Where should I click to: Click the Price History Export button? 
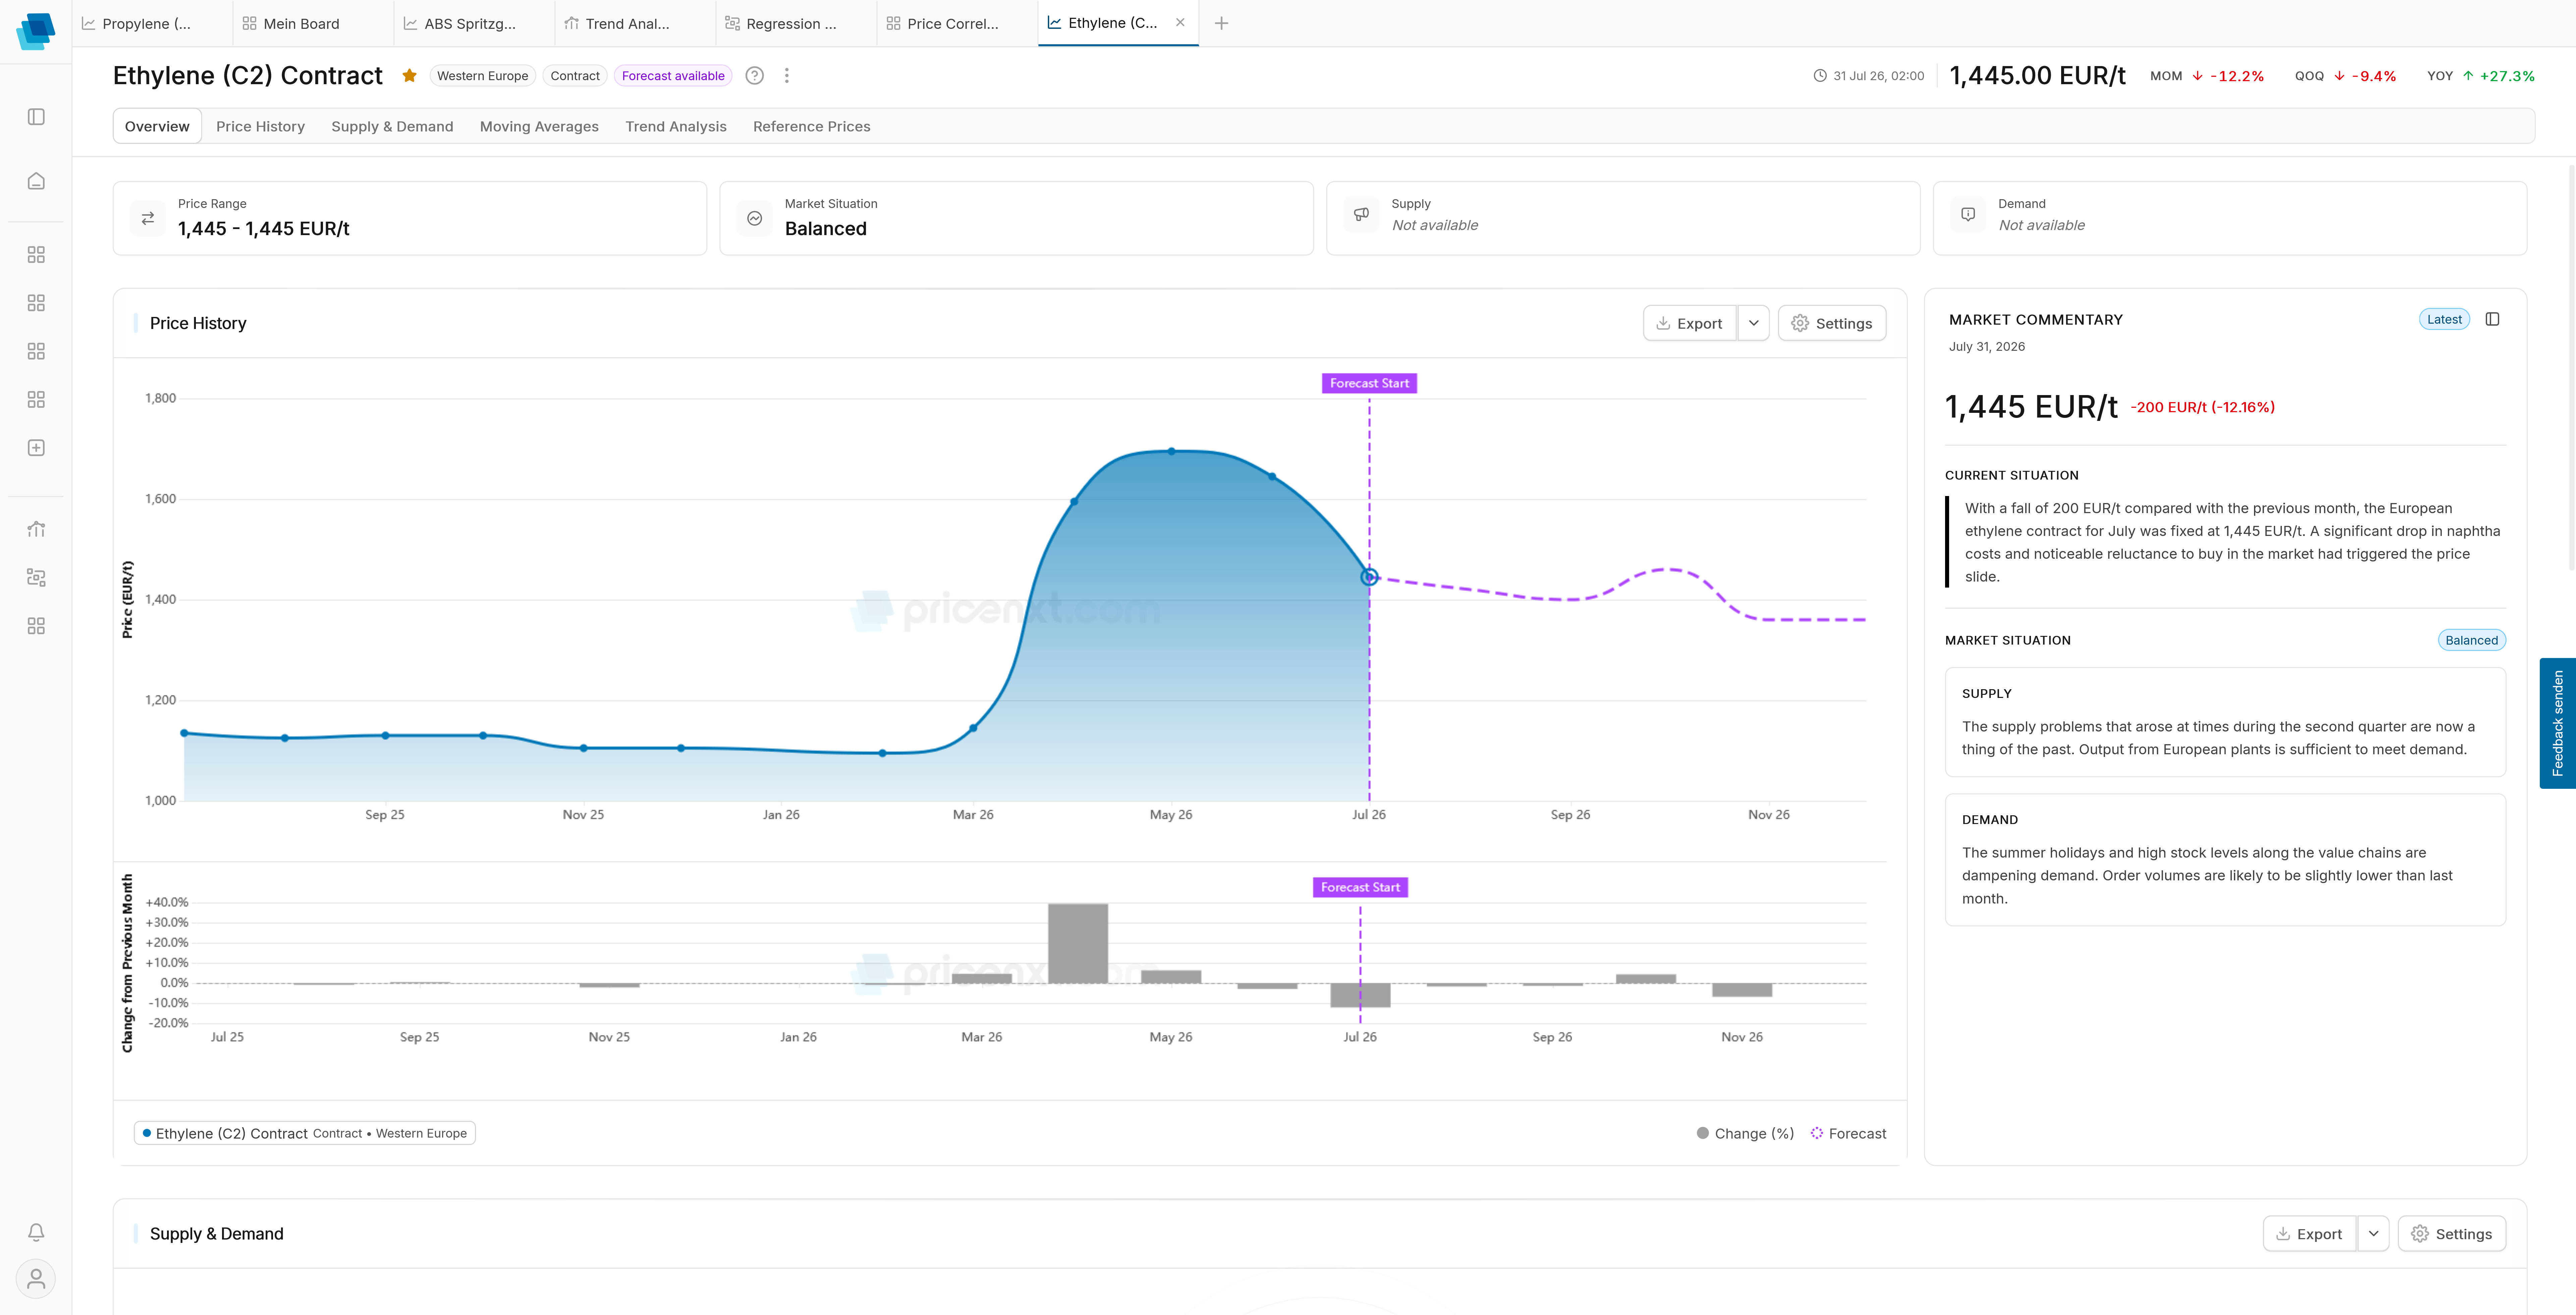click(x=1690, y=323)
